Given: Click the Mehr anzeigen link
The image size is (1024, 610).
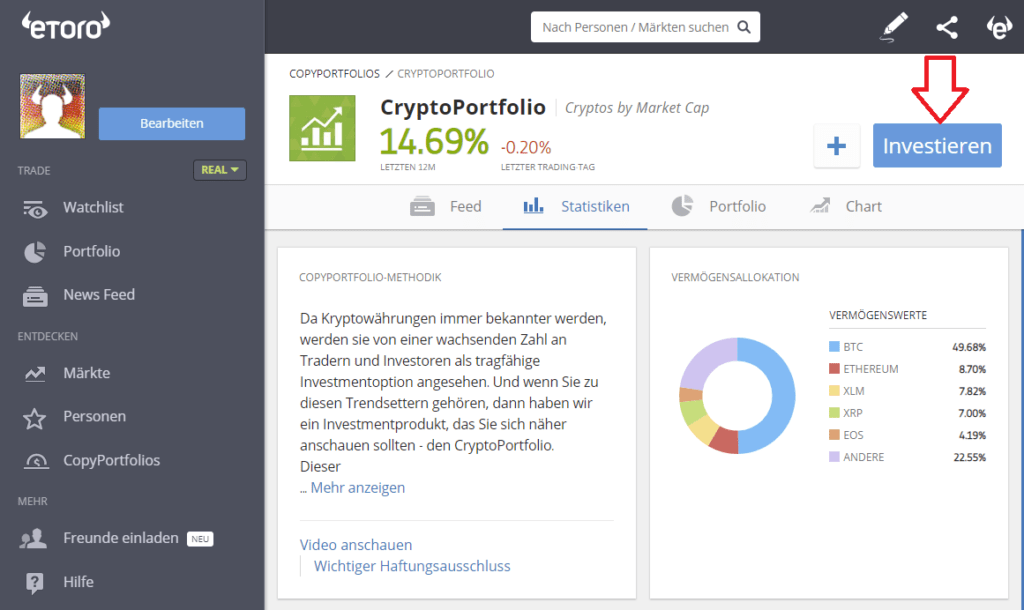Looking at the screenshot, I should click(x=357, y=488).
